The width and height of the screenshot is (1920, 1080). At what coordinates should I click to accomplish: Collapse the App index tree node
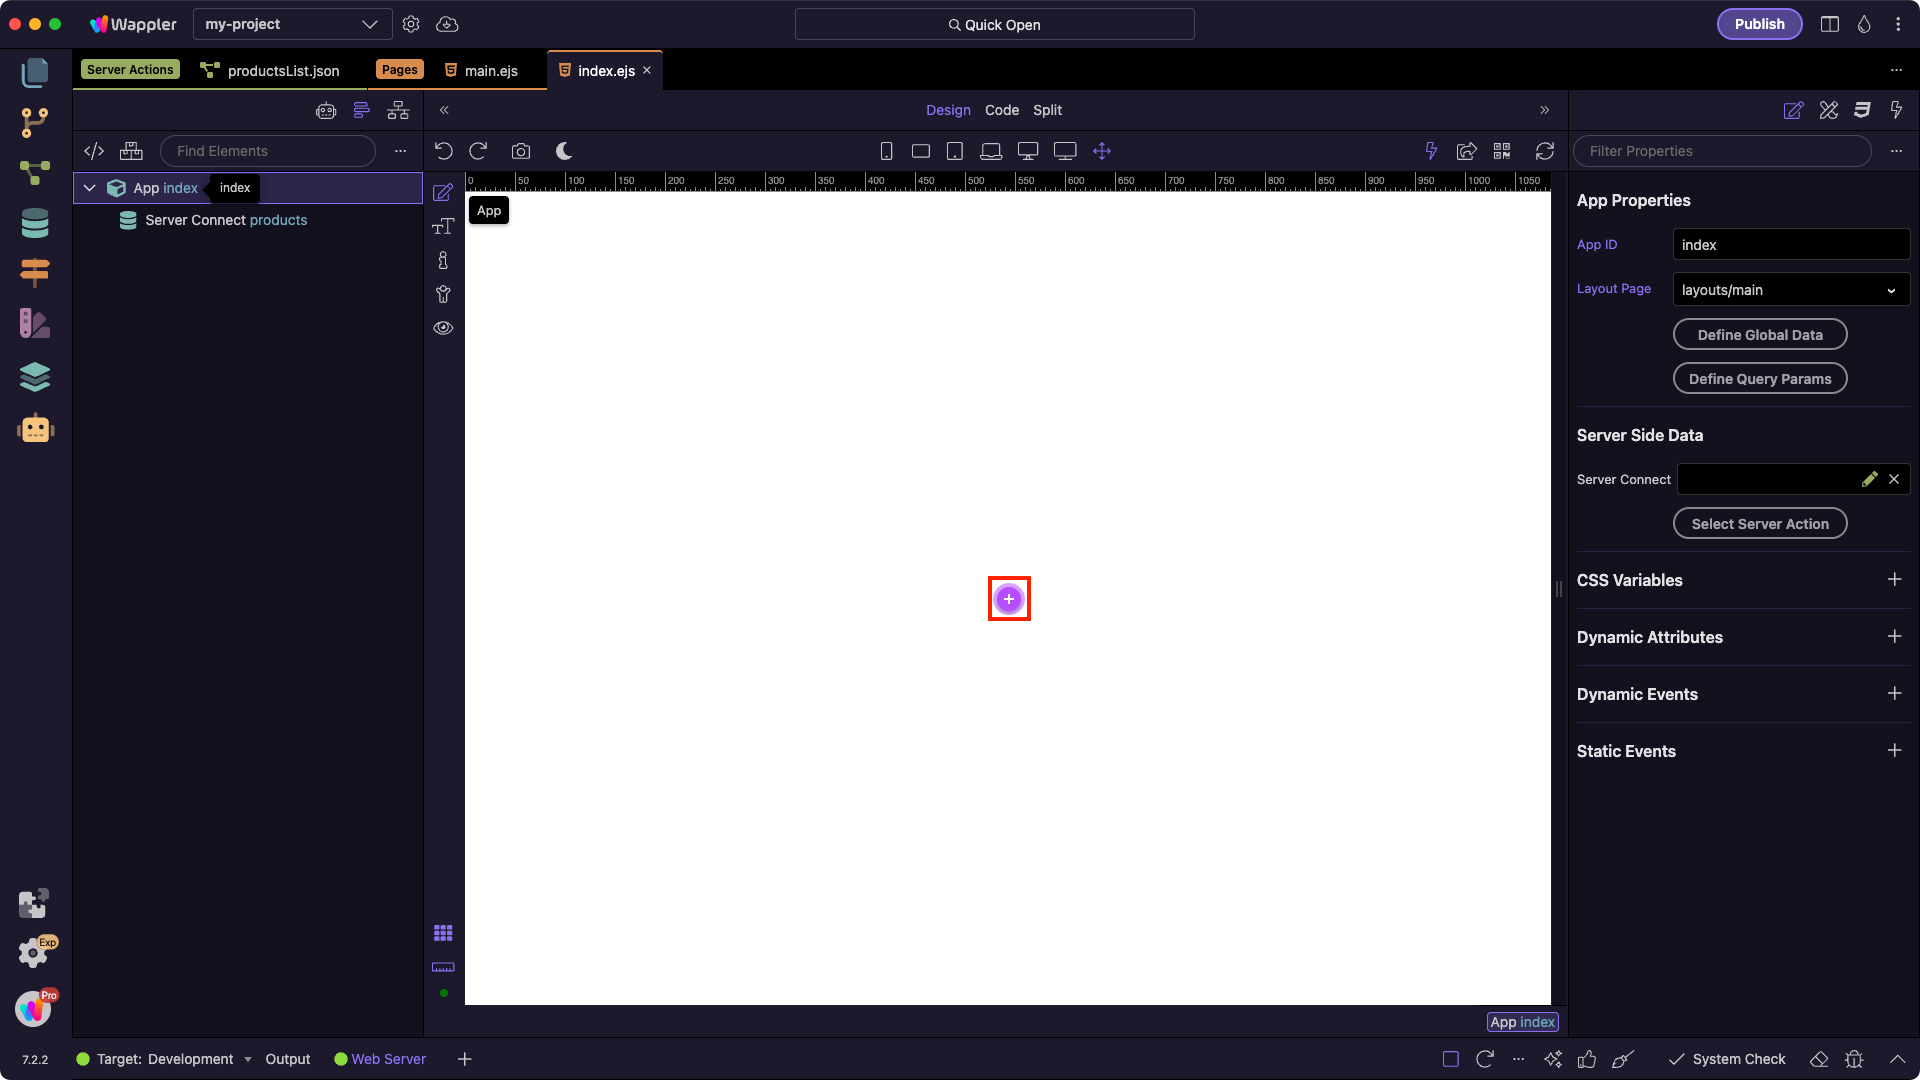[x=90, y=188]
